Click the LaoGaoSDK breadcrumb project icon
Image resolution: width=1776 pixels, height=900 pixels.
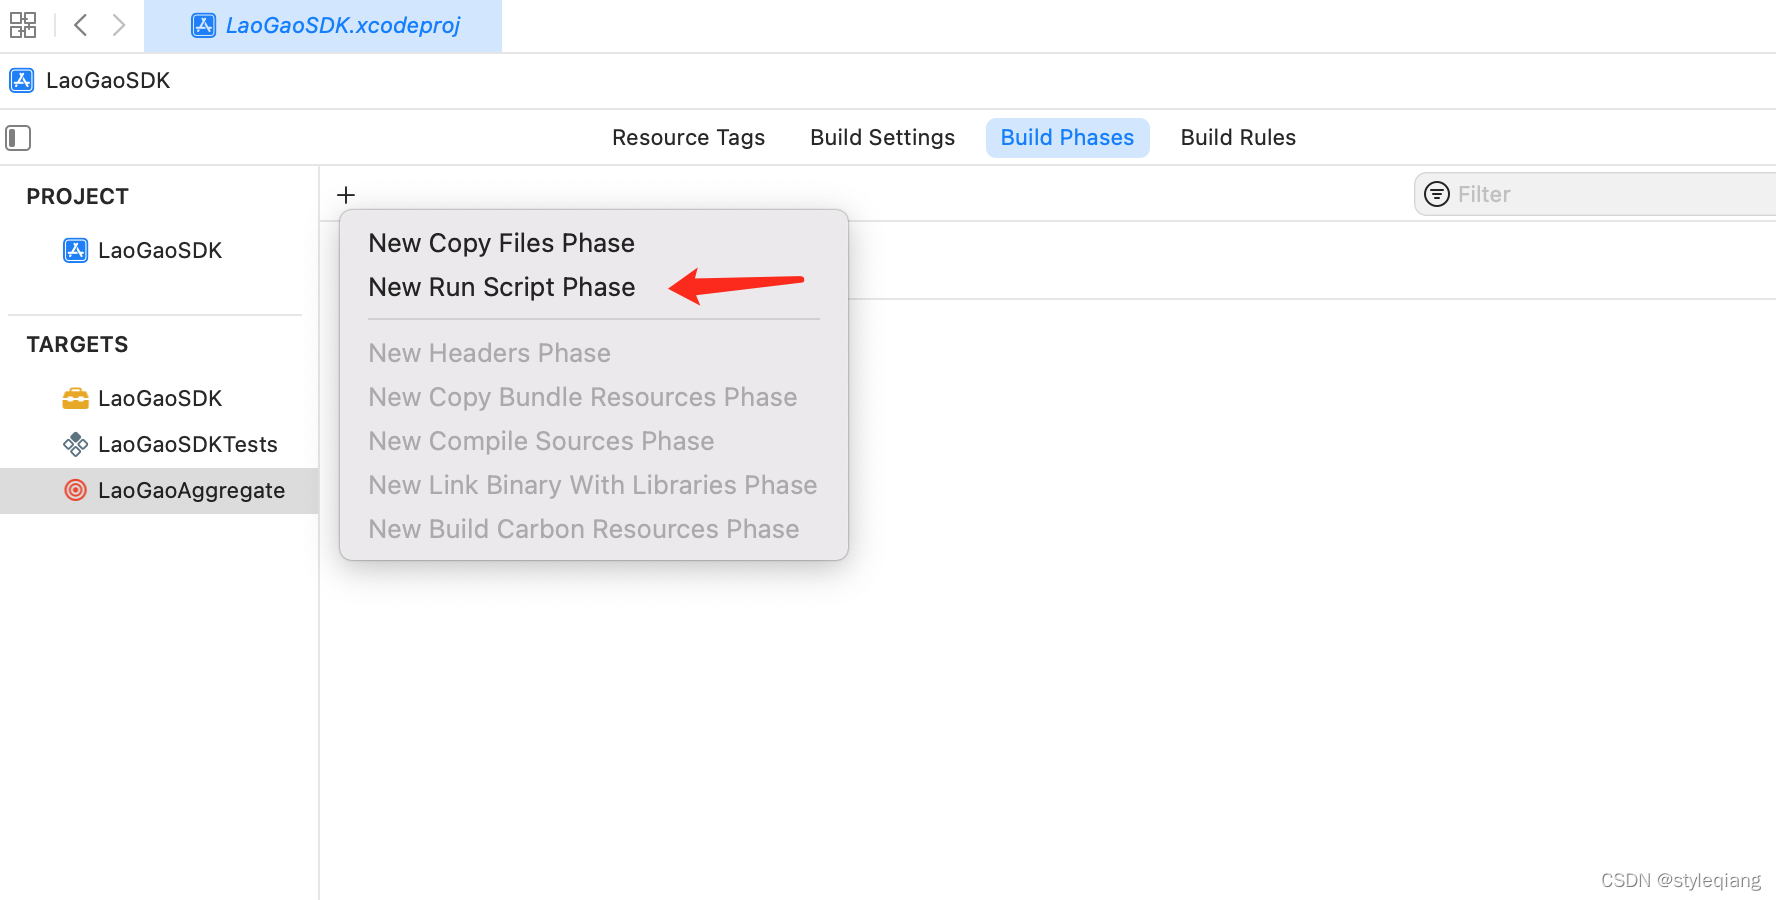tap(22, 80)
